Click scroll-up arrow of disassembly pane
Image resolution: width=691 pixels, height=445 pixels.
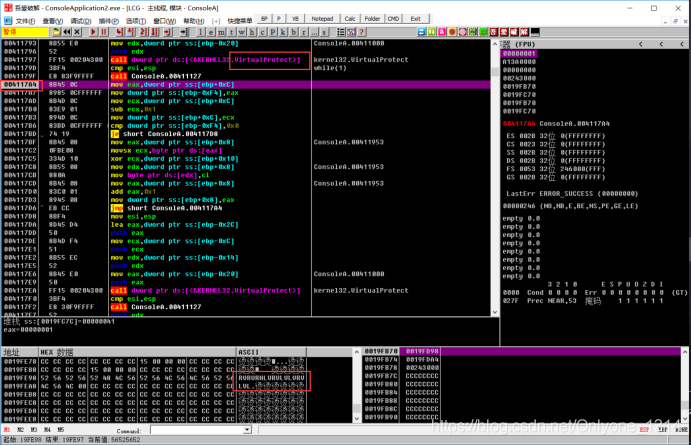click(x=495, y=44)
